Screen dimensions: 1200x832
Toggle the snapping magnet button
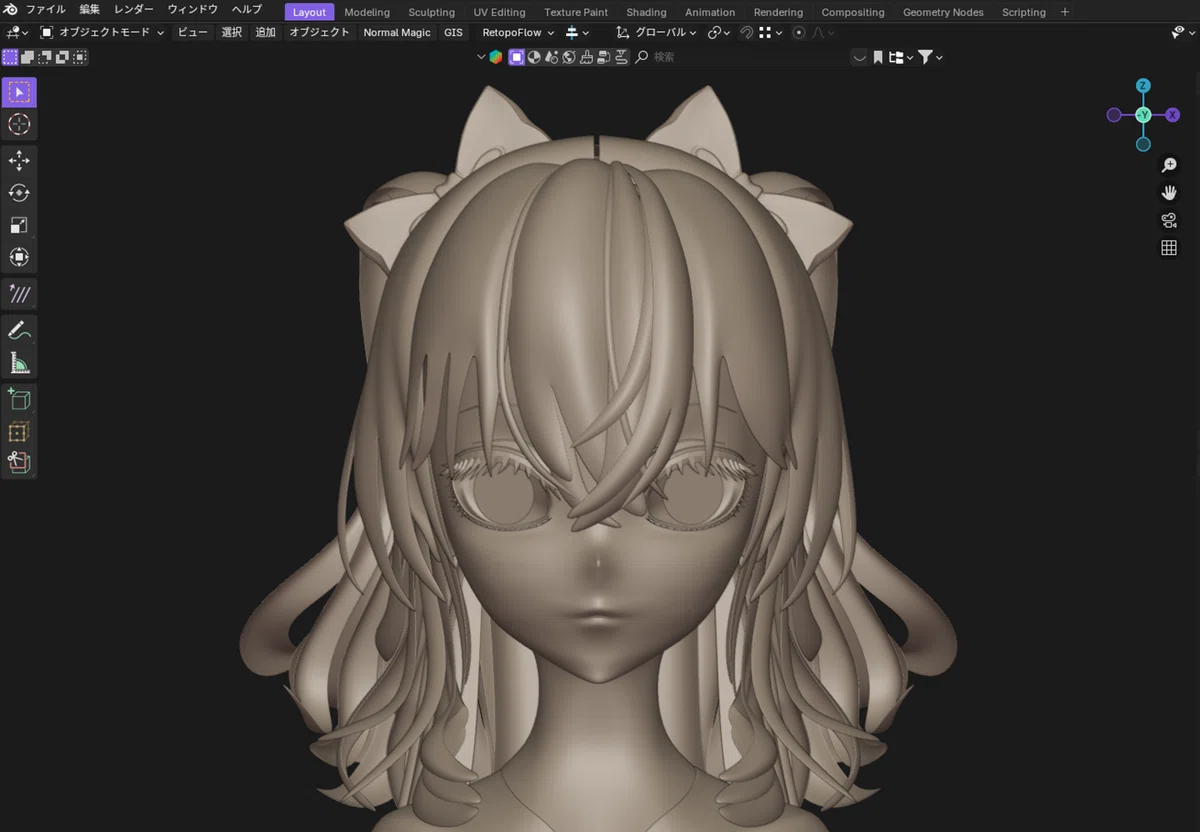[x=746, y=33]
